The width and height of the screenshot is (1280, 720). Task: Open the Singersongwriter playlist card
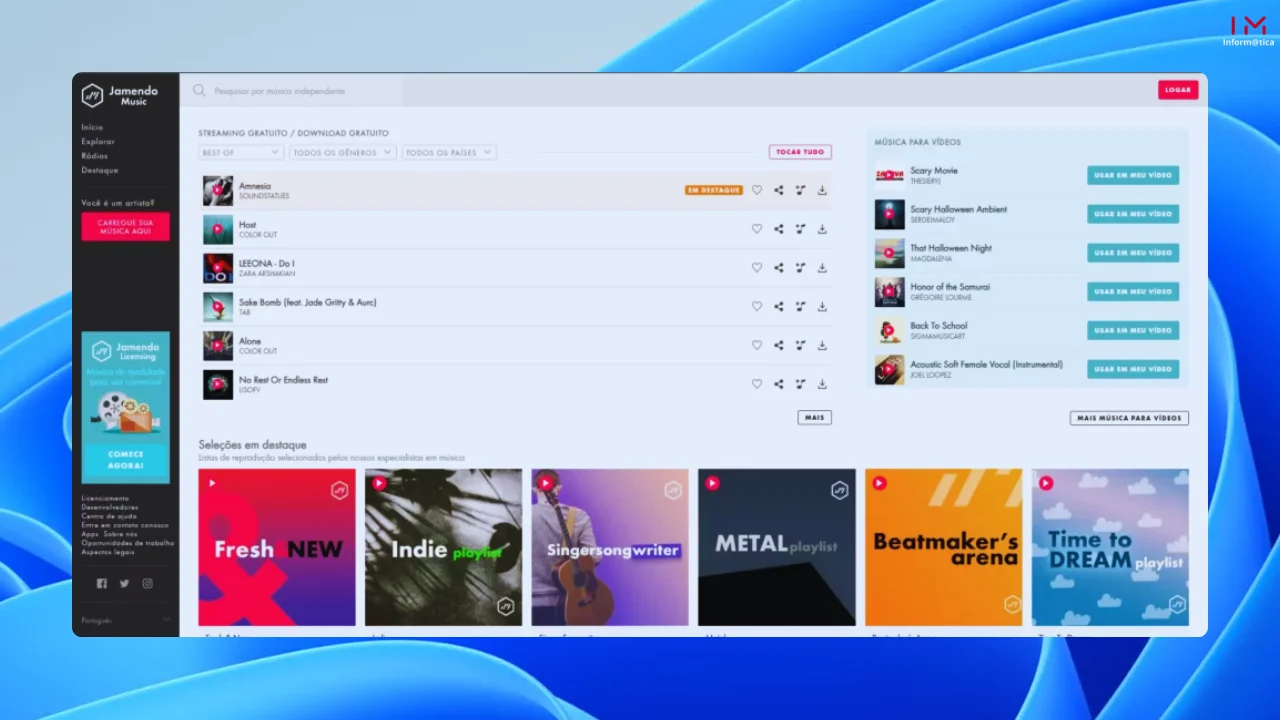click(610, 548)
